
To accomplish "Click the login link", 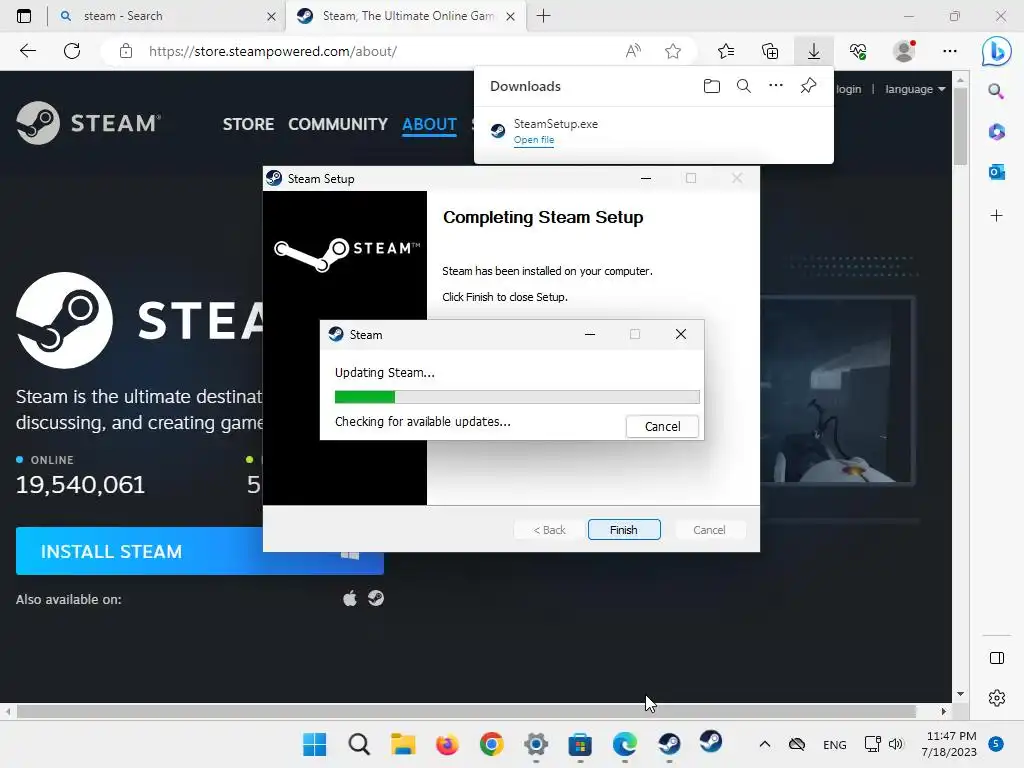I will coord(848,89).
